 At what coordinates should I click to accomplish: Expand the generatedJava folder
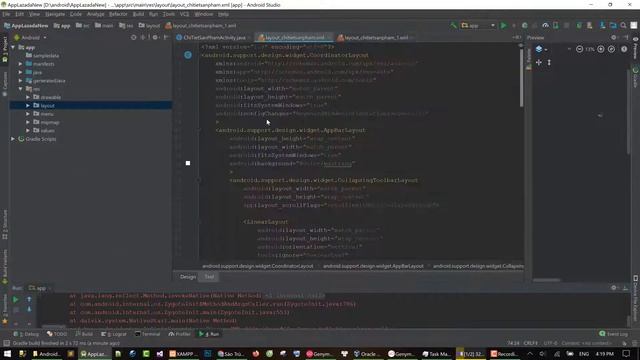[20, 81]
